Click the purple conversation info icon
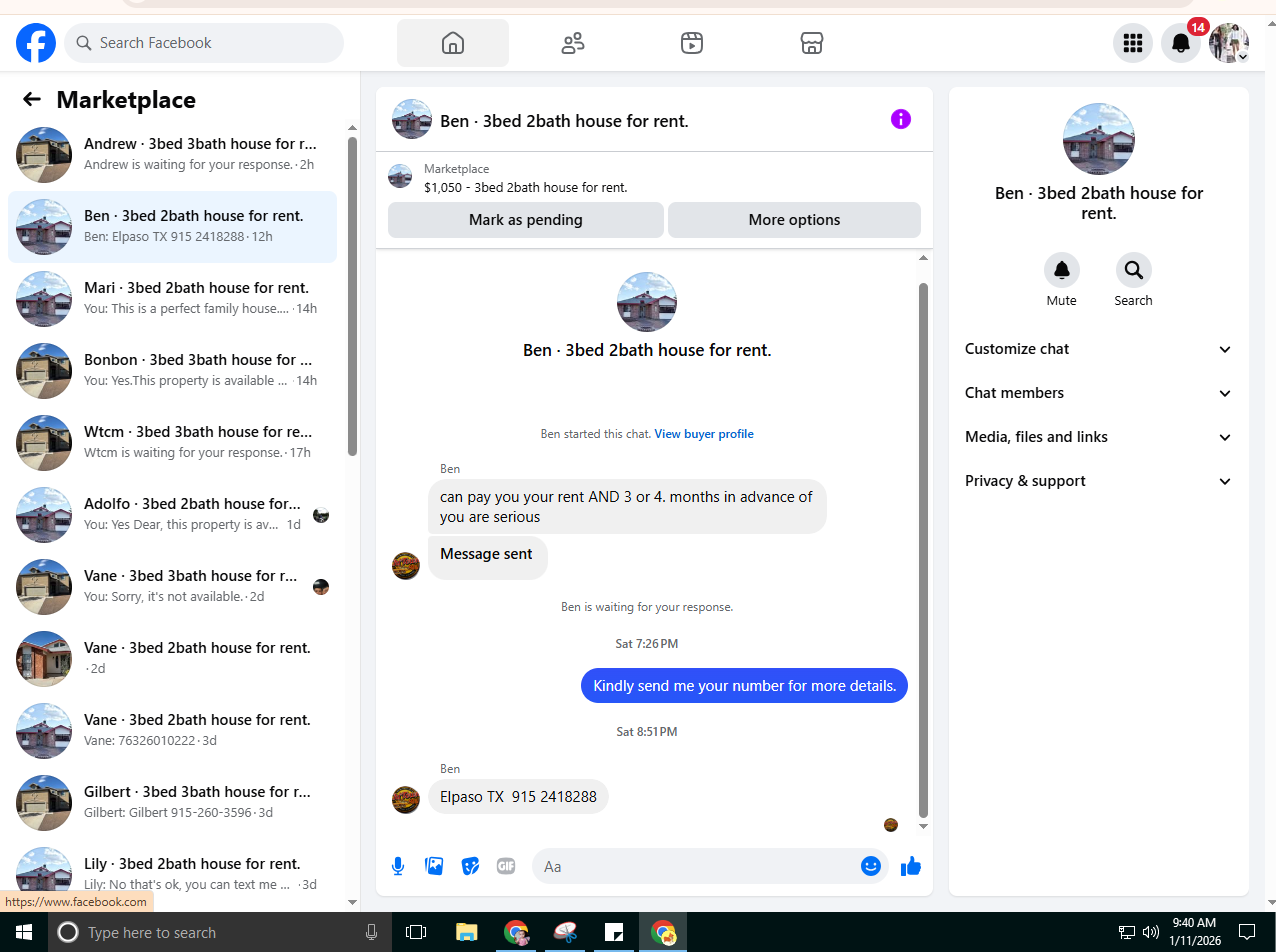 tap(901, 120)
